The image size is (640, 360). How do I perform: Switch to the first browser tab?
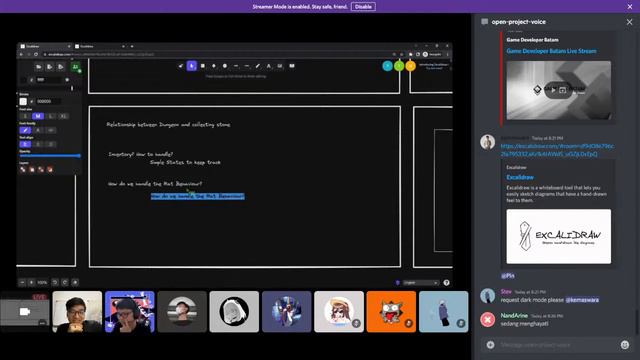tap(45, 46)
